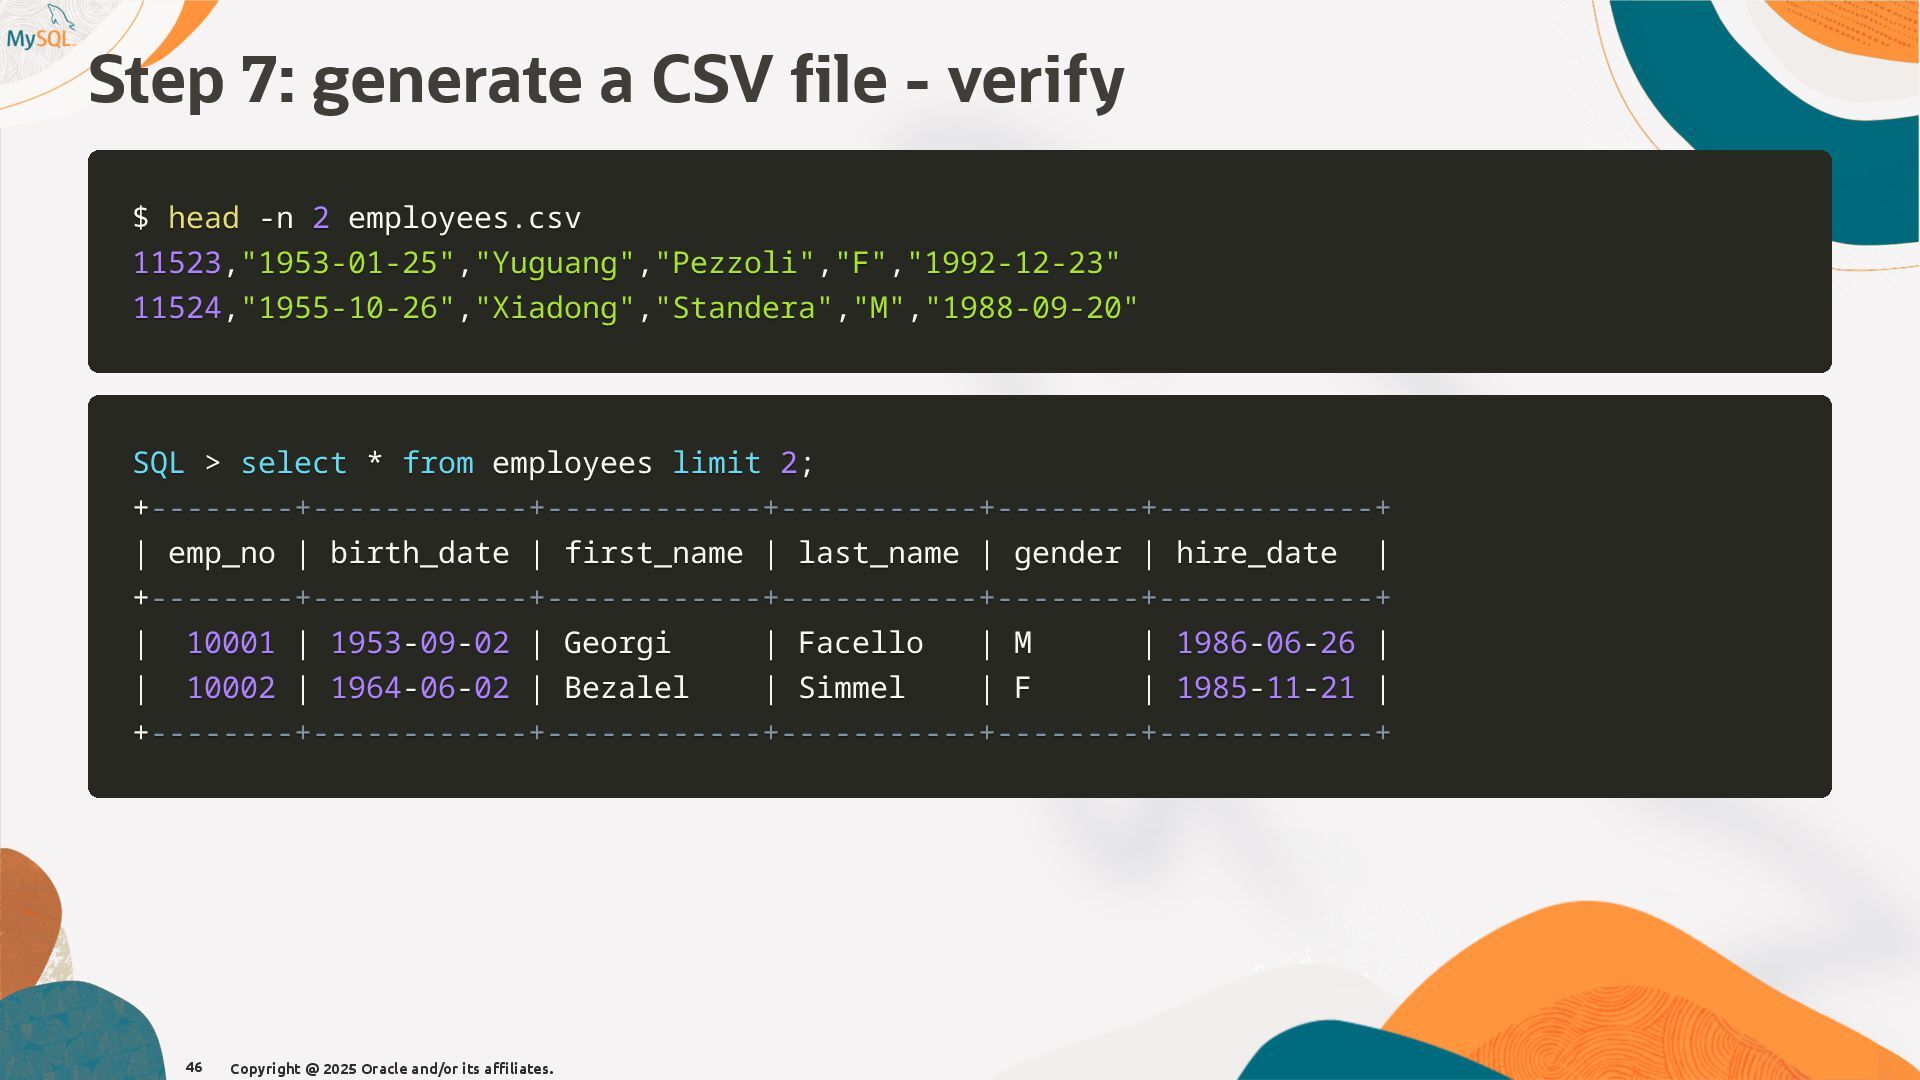This screenshot has width=1920, height=1080.
Task: Click the SQL prompt label
Action: 159,463
